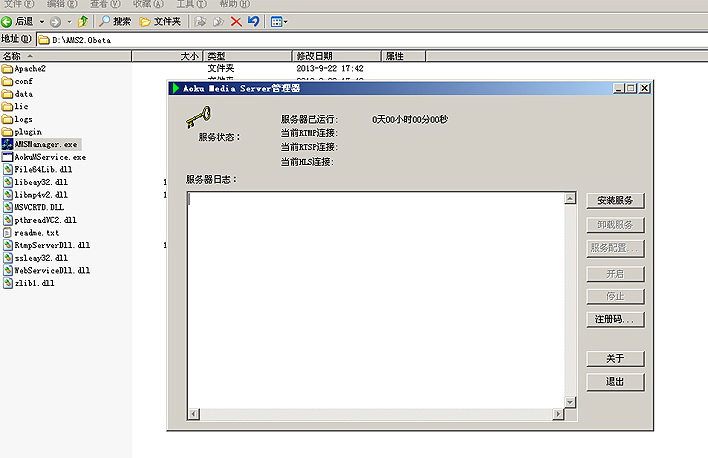Select libmp4v2.dll file

click(35, 195)
